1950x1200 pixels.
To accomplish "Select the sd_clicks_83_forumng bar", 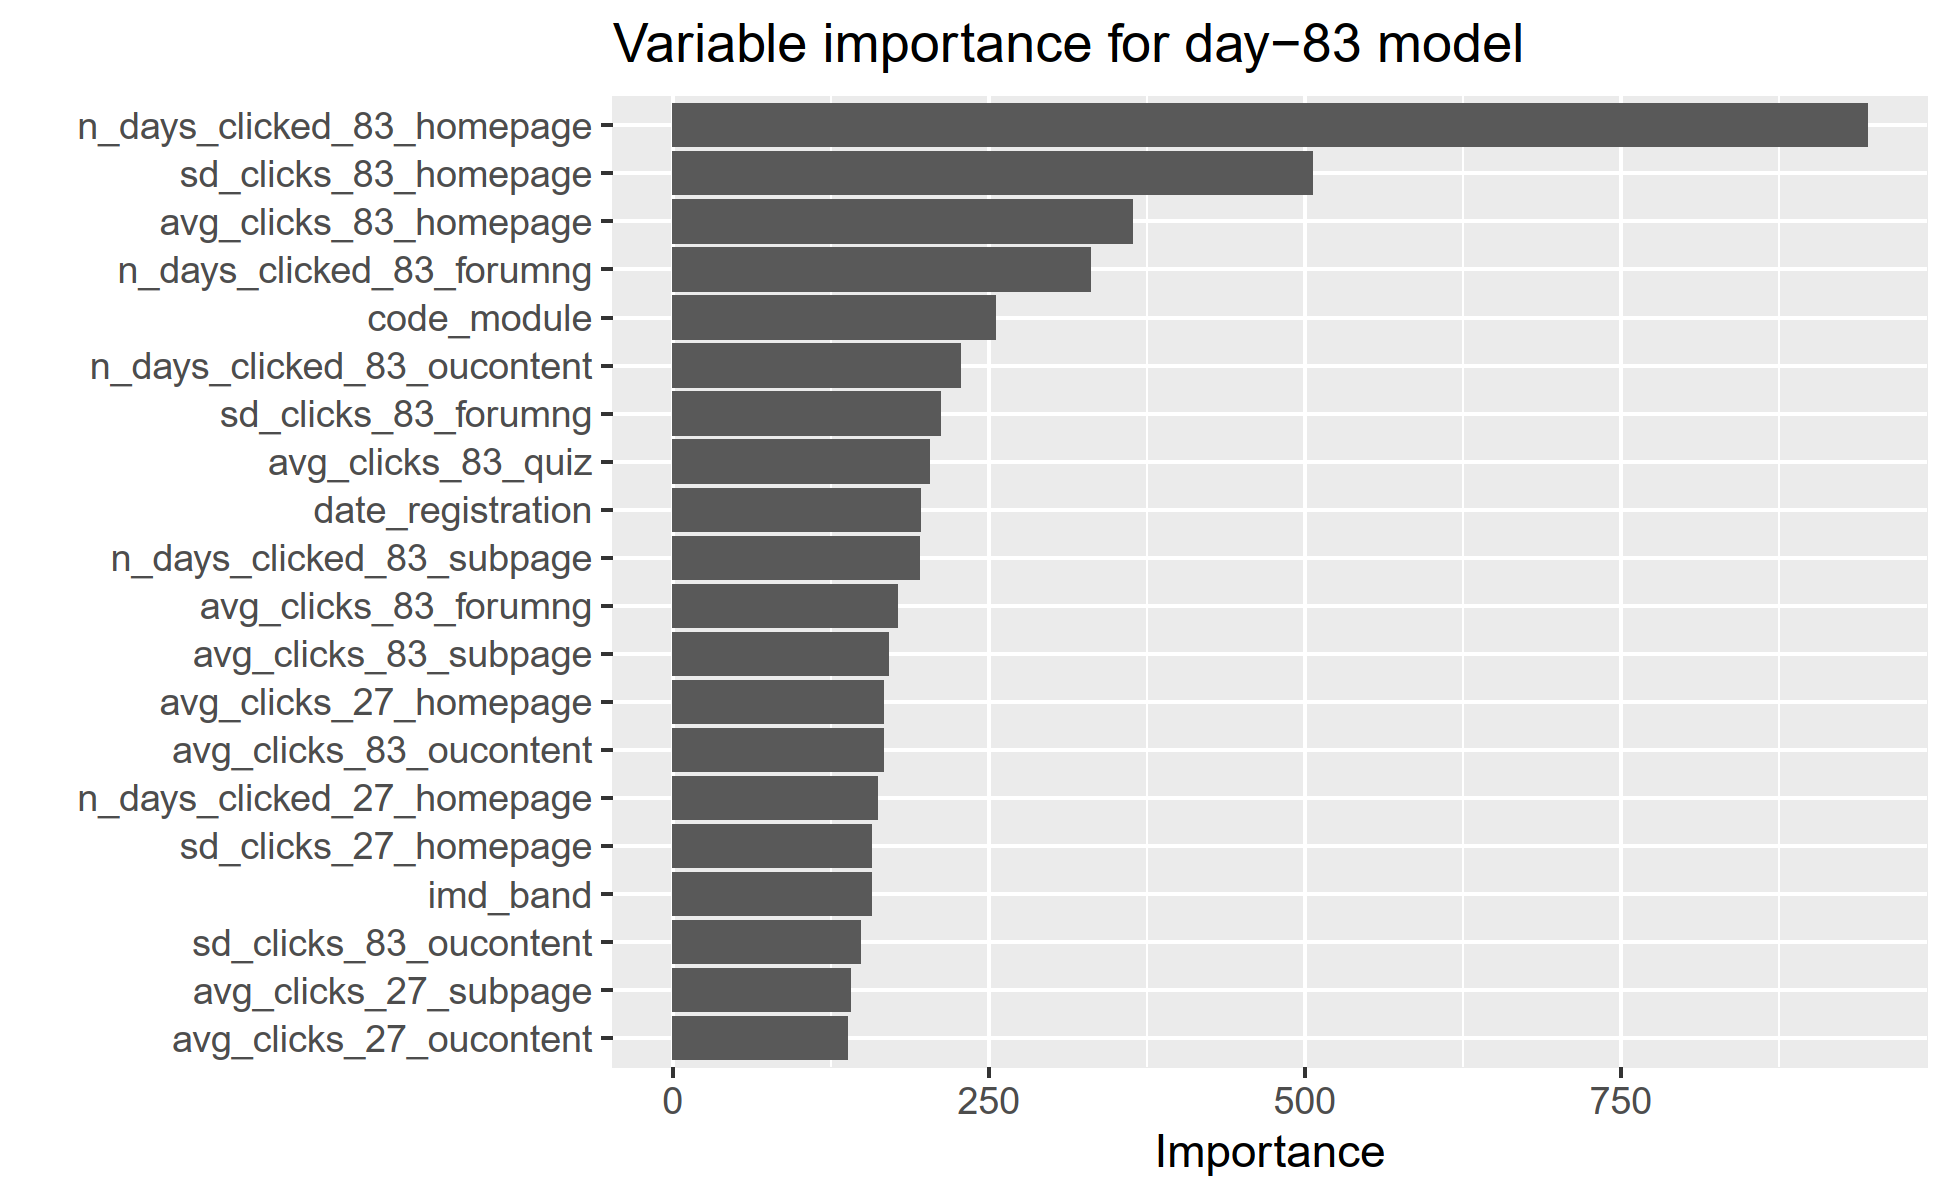I will pos(805,414).
